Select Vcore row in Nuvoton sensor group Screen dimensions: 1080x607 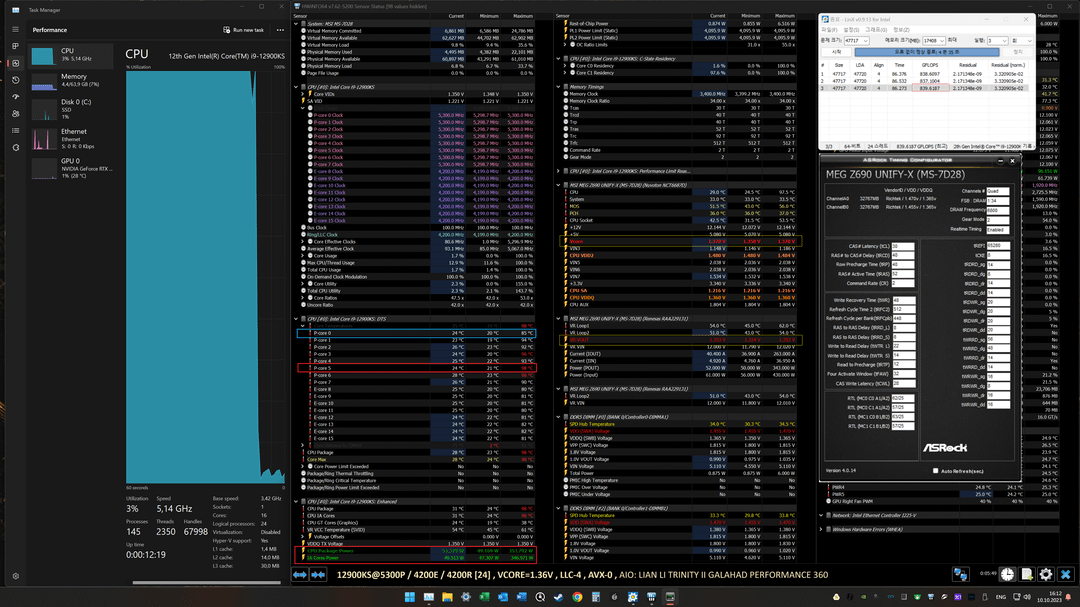coord(681,242)
